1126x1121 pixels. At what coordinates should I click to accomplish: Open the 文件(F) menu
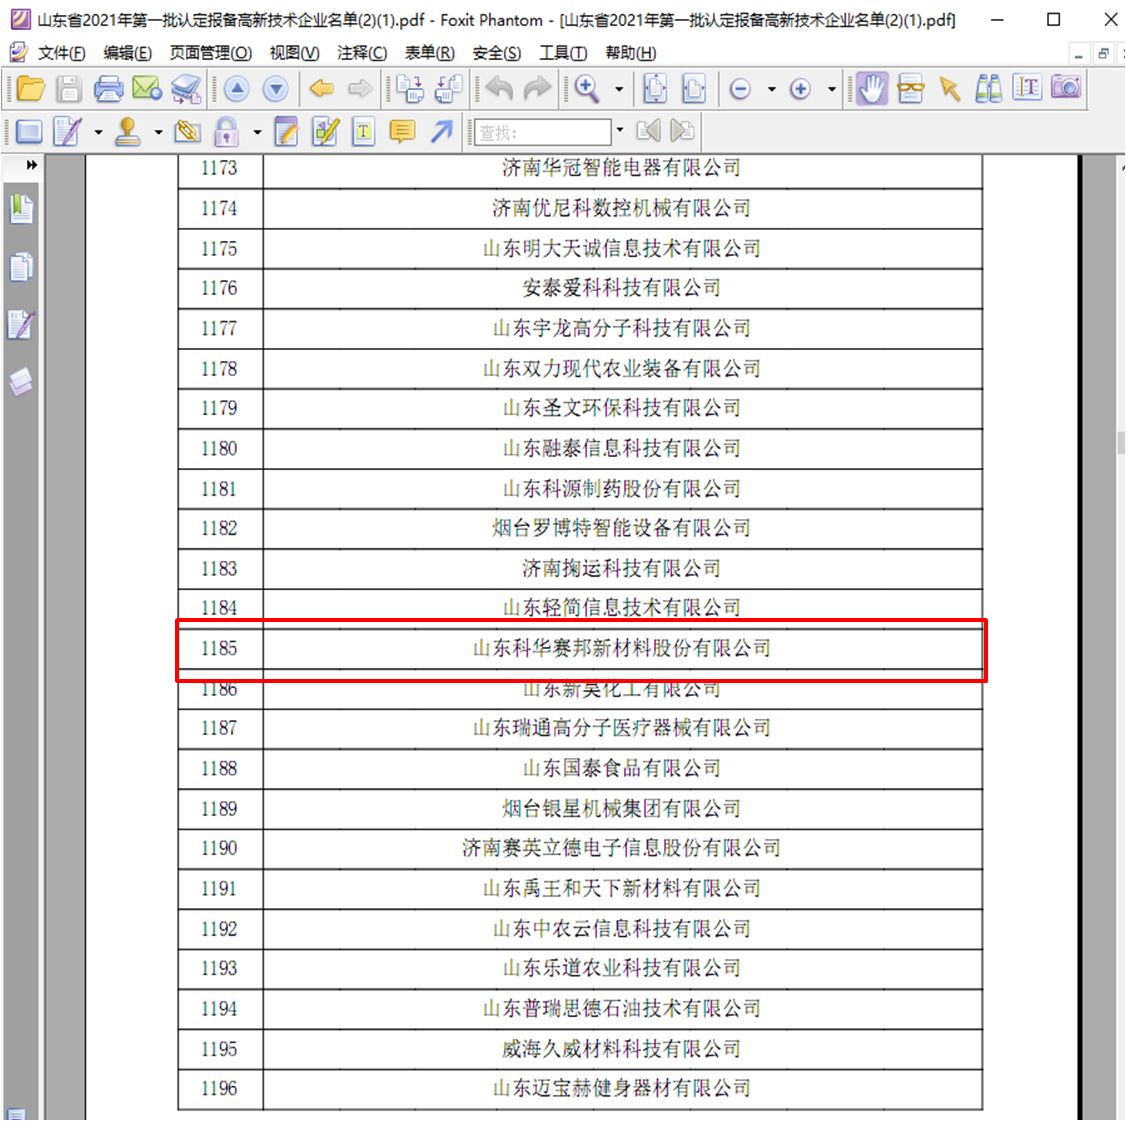point(61,53)
